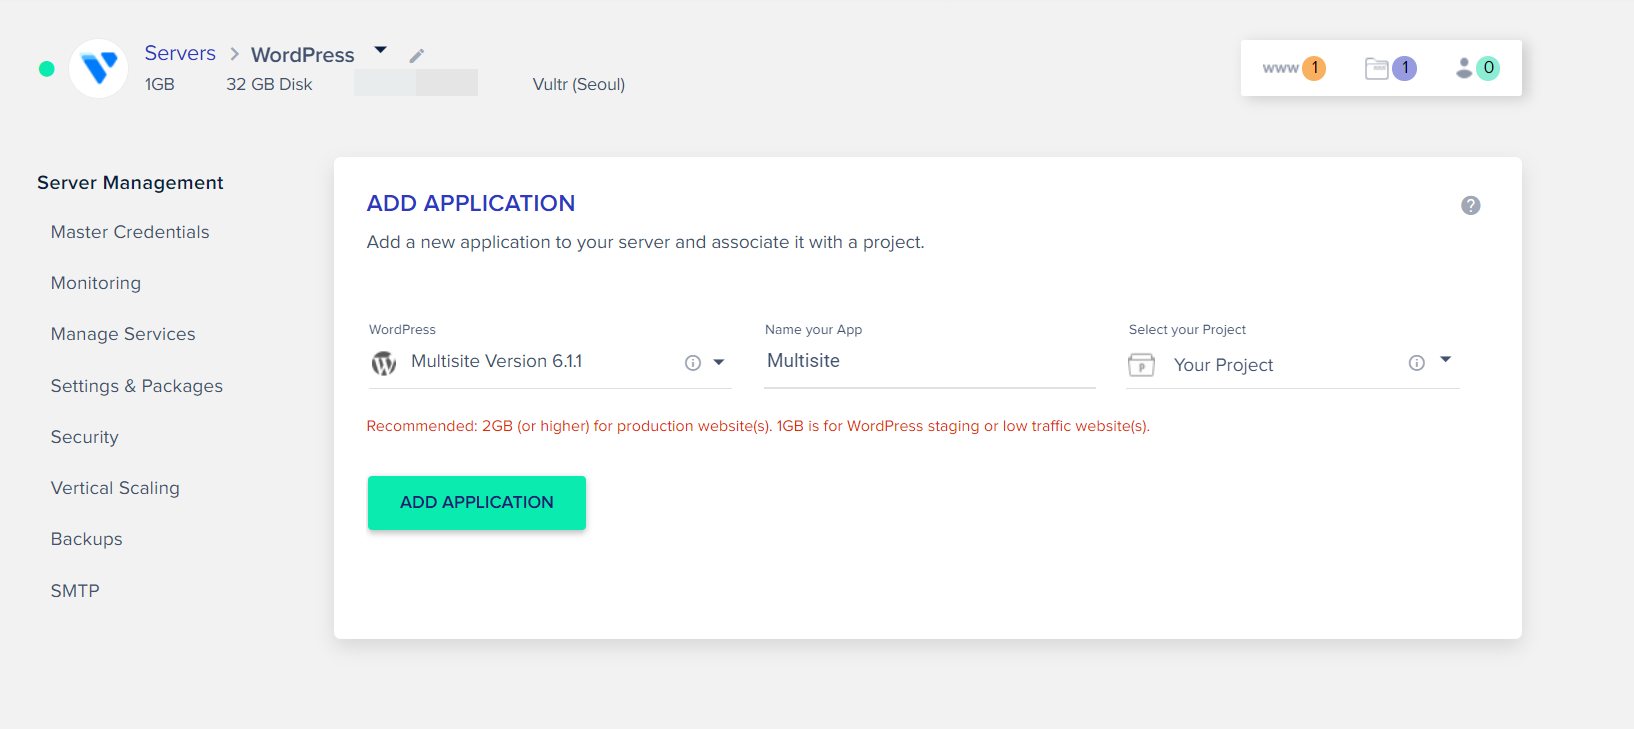Open Settings & Packages
This screenshot has height=729, width=1634.
[x=137, y=386]
